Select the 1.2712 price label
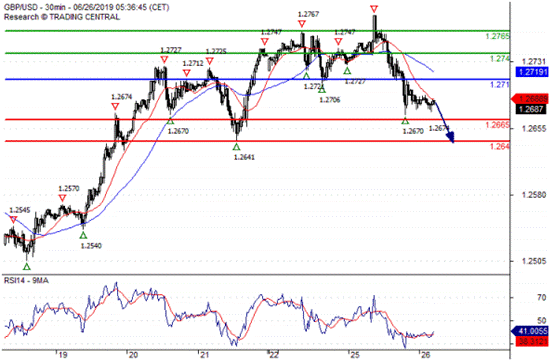This screenshot has width=554, height=362. click(193, 64)
